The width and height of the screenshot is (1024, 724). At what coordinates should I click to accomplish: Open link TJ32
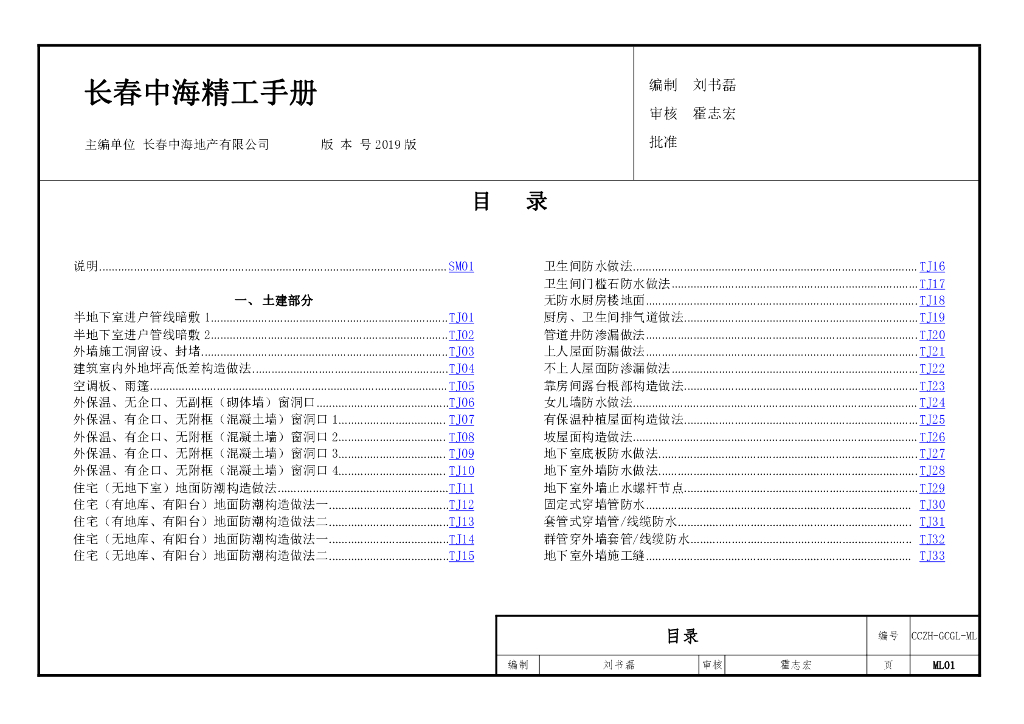[932, 539]
